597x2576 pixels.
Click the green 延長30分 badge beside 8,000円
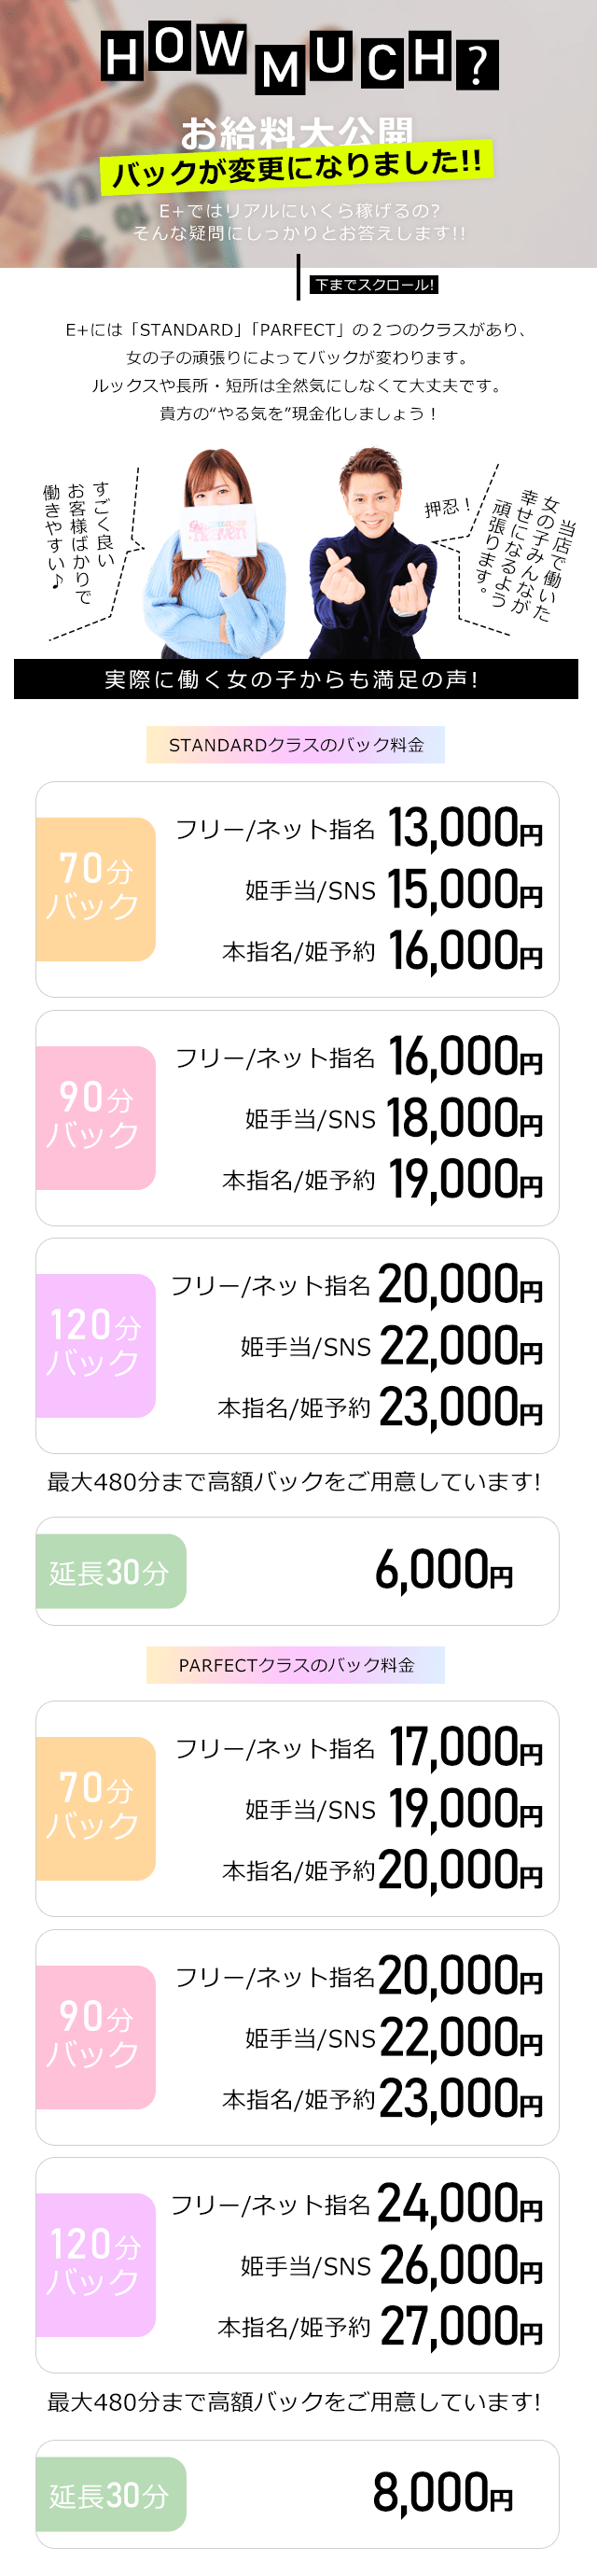pos(111,2495)
